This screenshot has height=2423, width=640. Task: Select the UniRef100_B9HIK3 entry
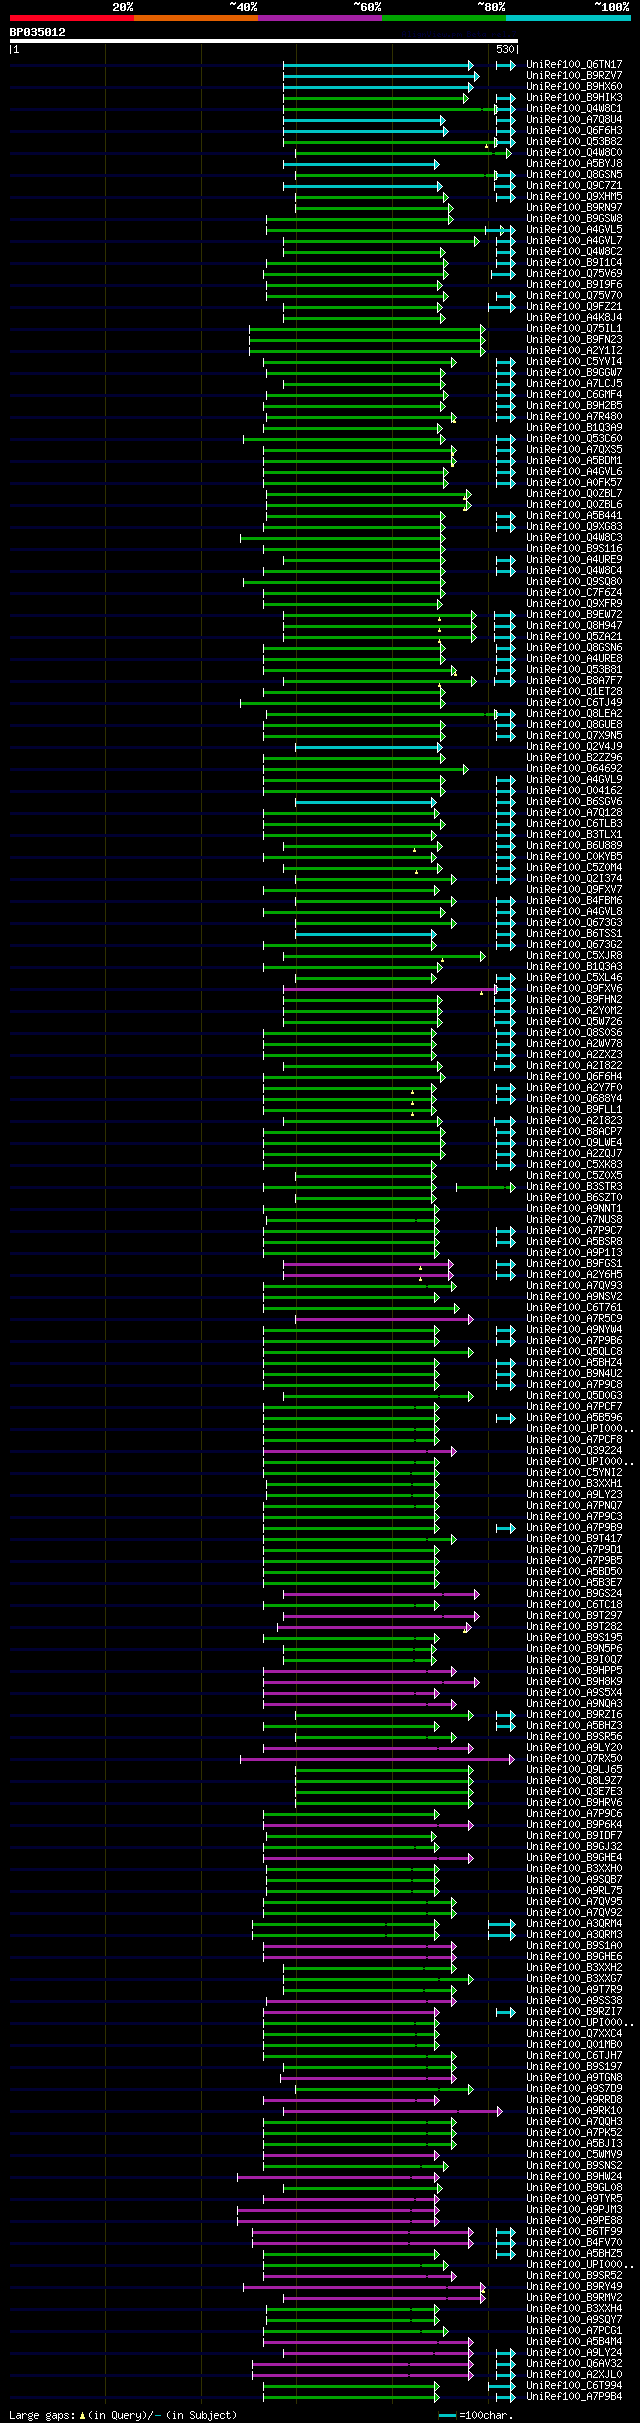point(574,98)
